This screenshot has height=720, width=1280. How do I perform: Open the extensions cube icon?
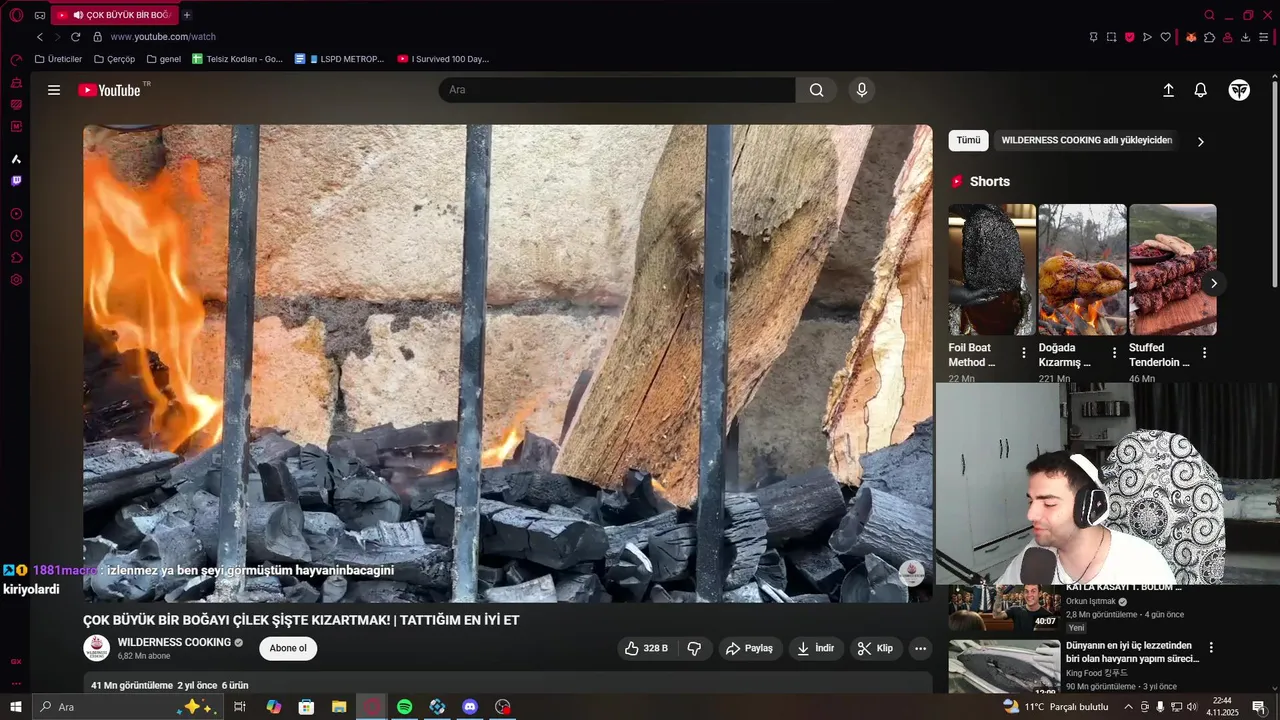point(1209,37)
